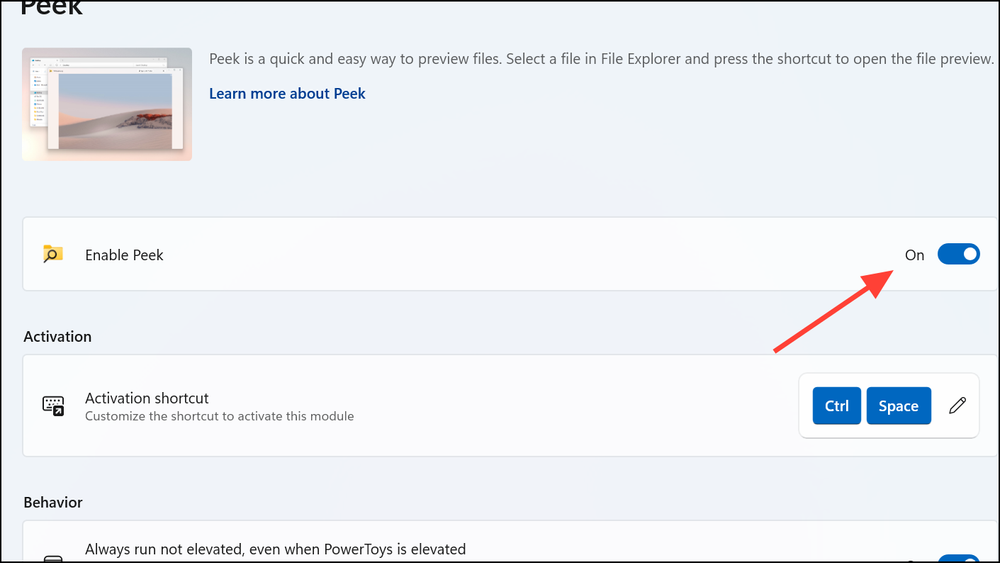Viewport: 1000px width, 563px height.
Task: Click 'Always run not elevated' setting label
Action: [275, 549]
